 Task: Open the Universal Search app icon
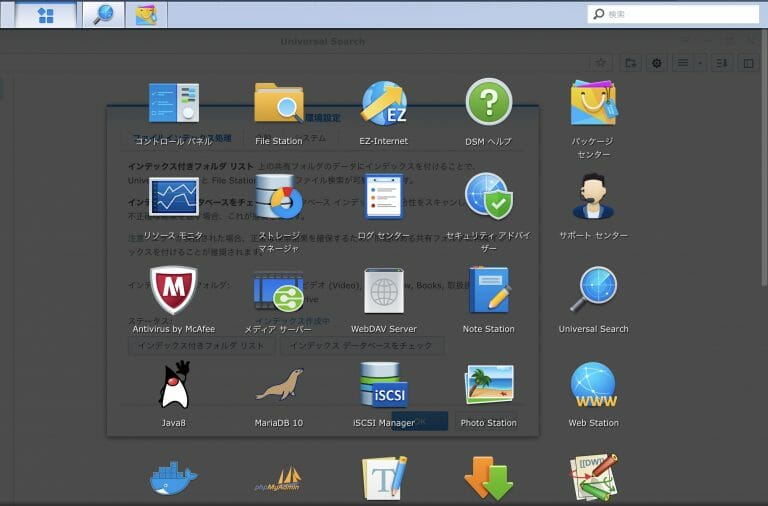[594, 290]
